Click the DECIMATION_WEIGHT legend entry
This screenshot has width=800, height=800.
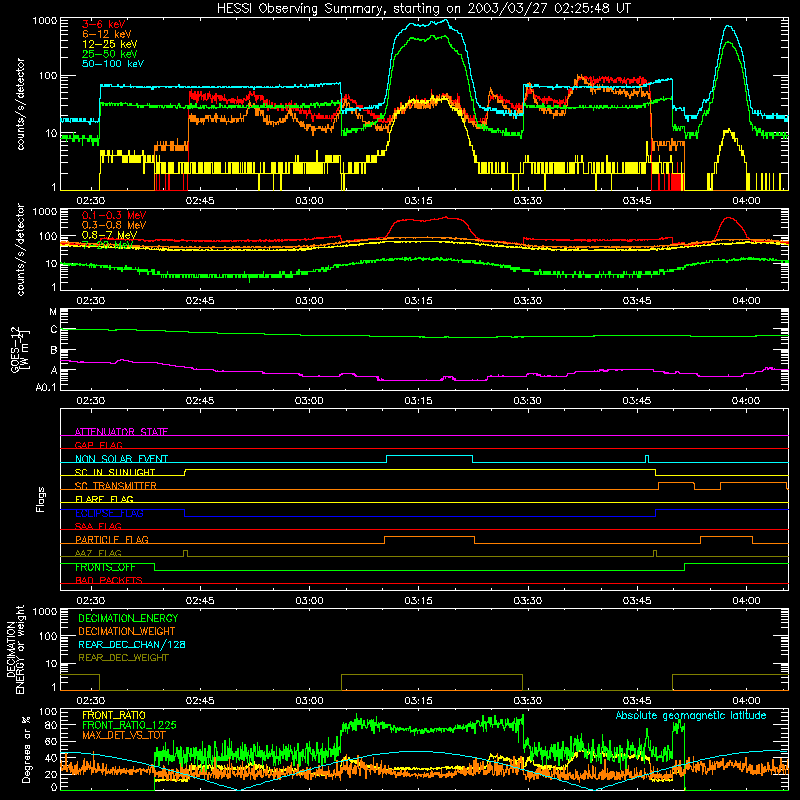click(x=127, y=631)
